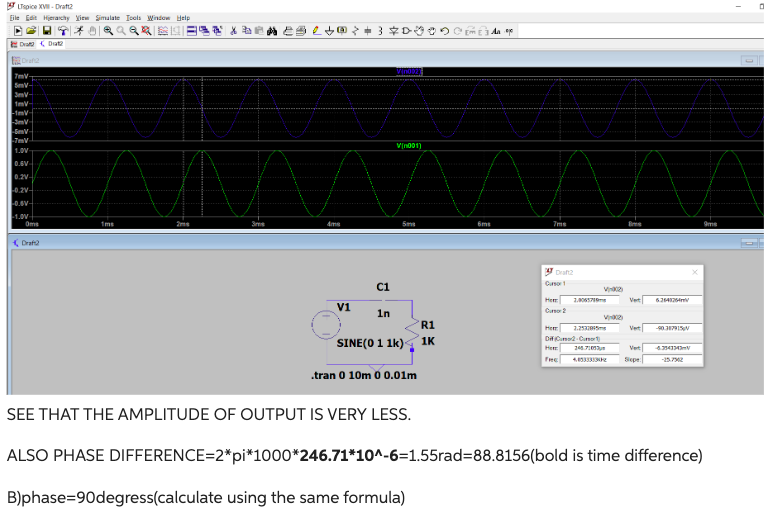This screenshot has width=777, height=517.
Task: Select the Pan magnifier icon
Action: click(x=121, y=31)
